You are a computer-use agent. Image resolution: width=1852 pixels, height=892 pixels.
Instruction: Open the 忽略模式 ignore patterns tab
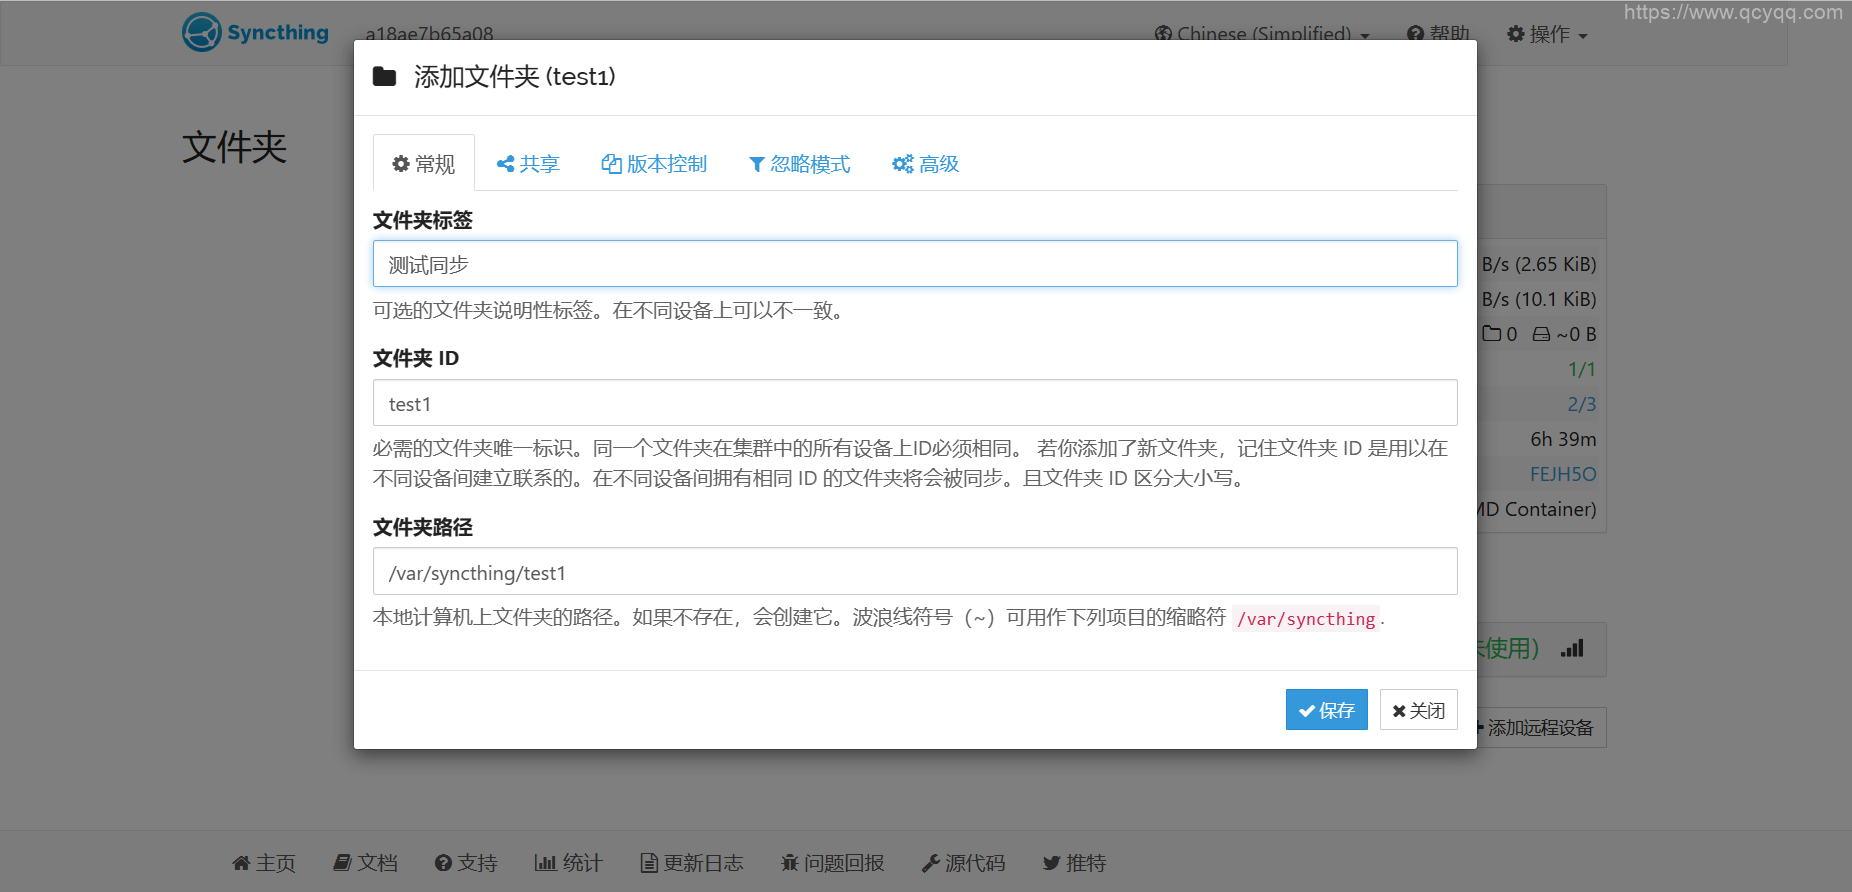(799, 164)
